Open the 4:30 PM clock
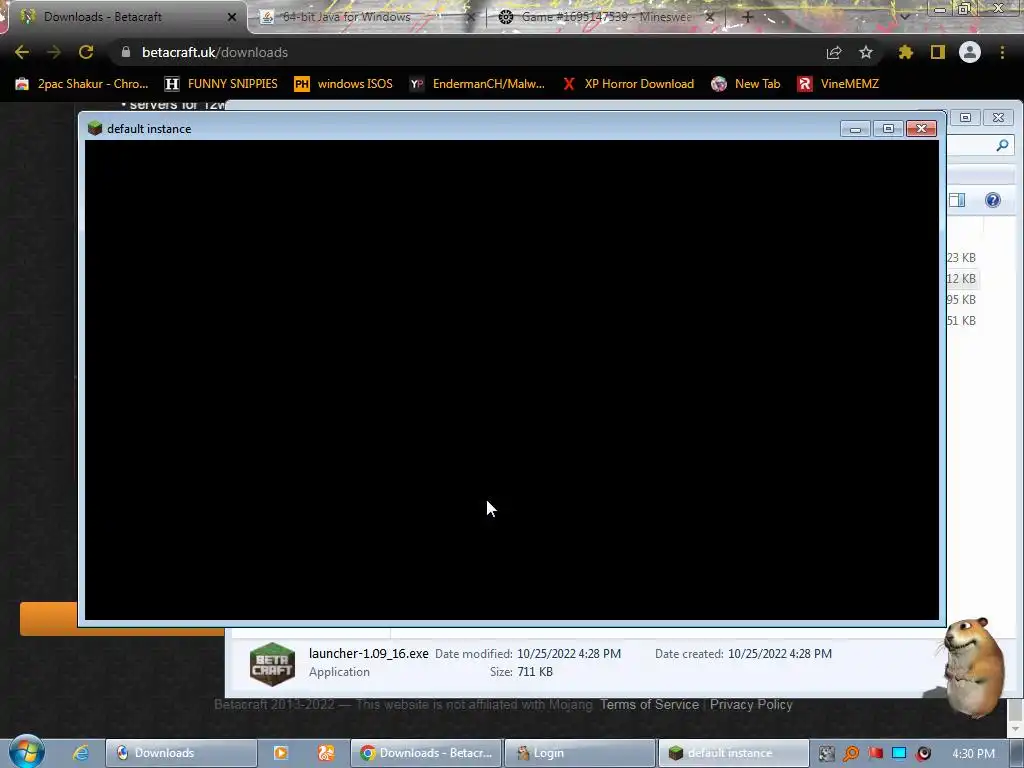Screen dimensions: 1024x768 coord(974,754)
